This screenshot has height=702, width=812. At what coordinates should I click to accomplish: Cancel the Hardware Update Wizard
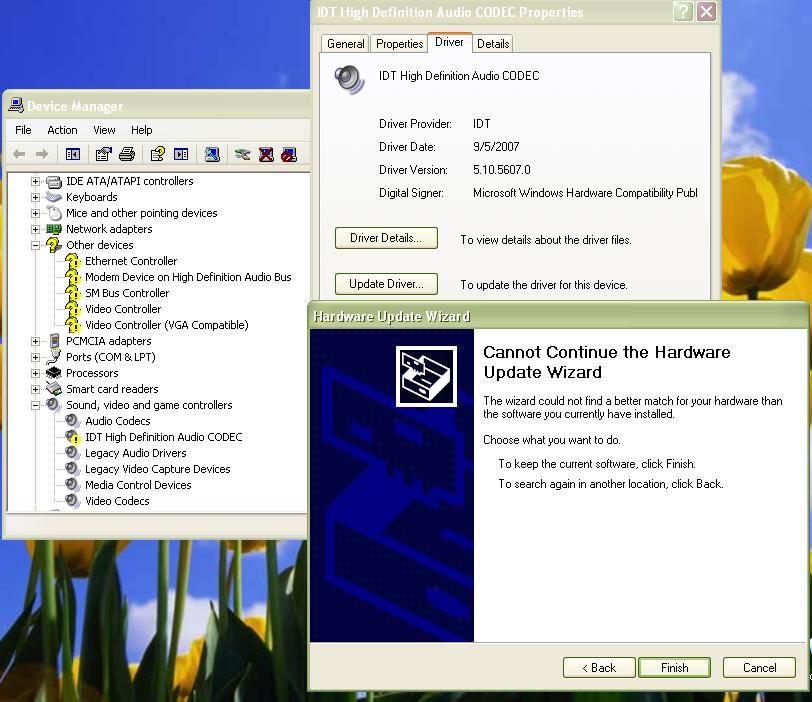(x=759, y=668)
